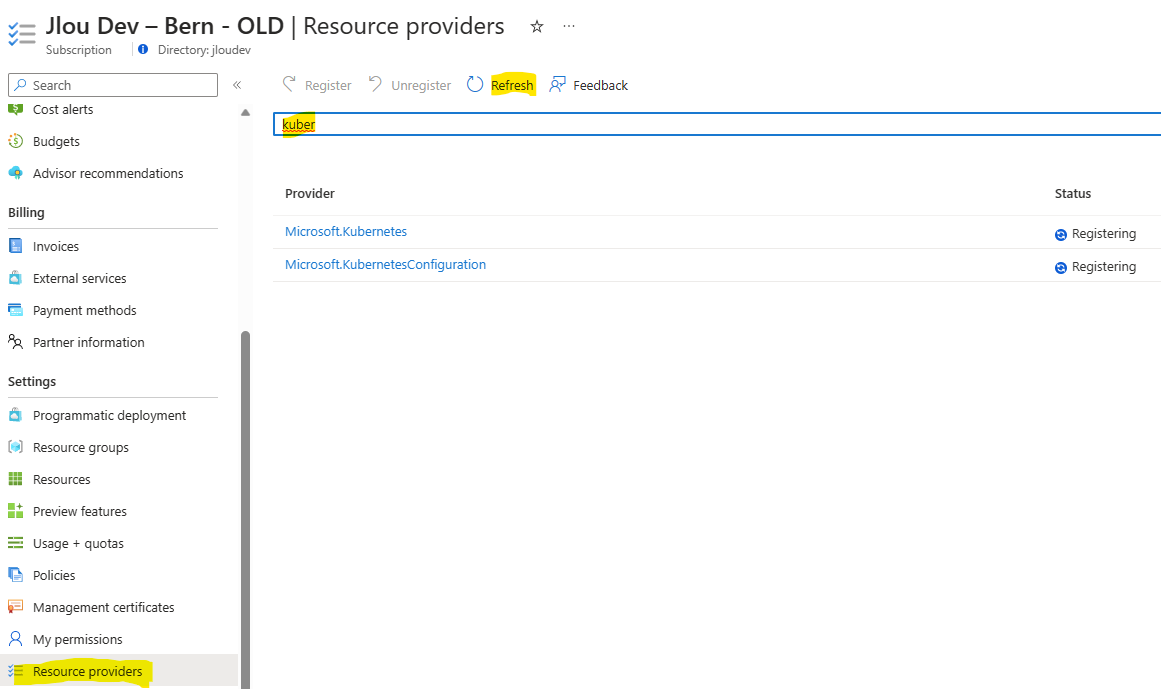Image resolution: width=1161 pixels, height=689 pixels.
Task: Click the Register toolbar button
Action: click(x=317, y=85)
